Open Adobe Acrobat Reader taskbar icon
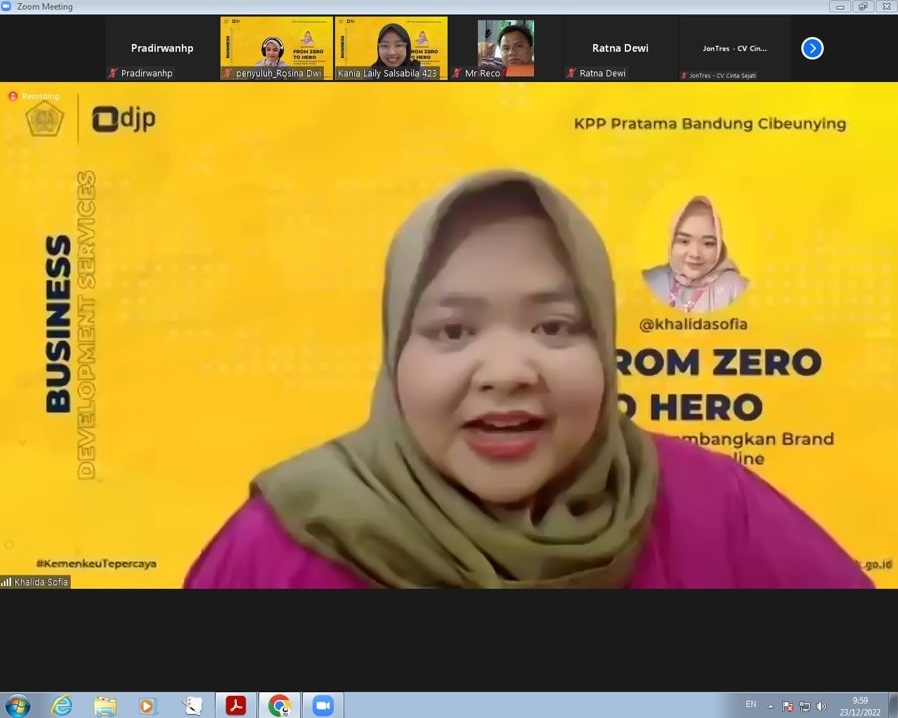 (236, 705)
